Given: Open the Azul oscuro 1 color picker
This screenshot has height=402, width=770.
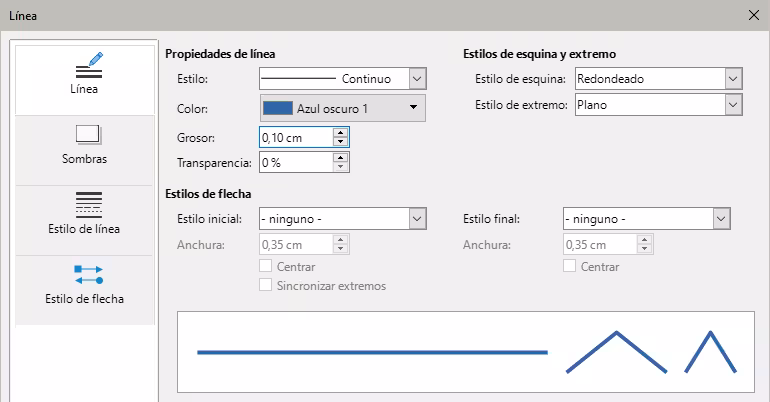Looking at the screenshot, I should (343, 108).
